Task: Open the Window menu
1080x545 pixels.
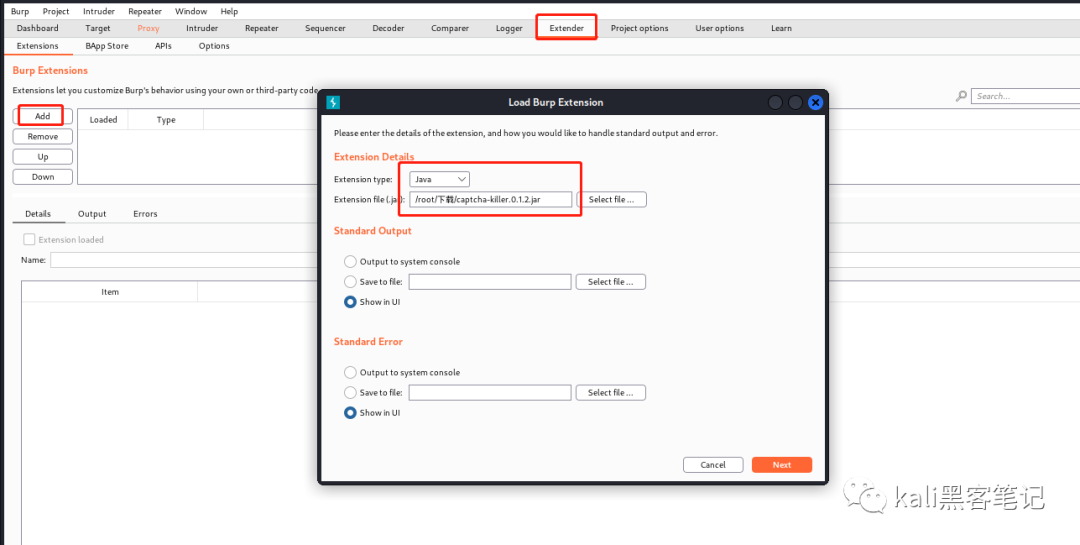Action: coord(191,11)
